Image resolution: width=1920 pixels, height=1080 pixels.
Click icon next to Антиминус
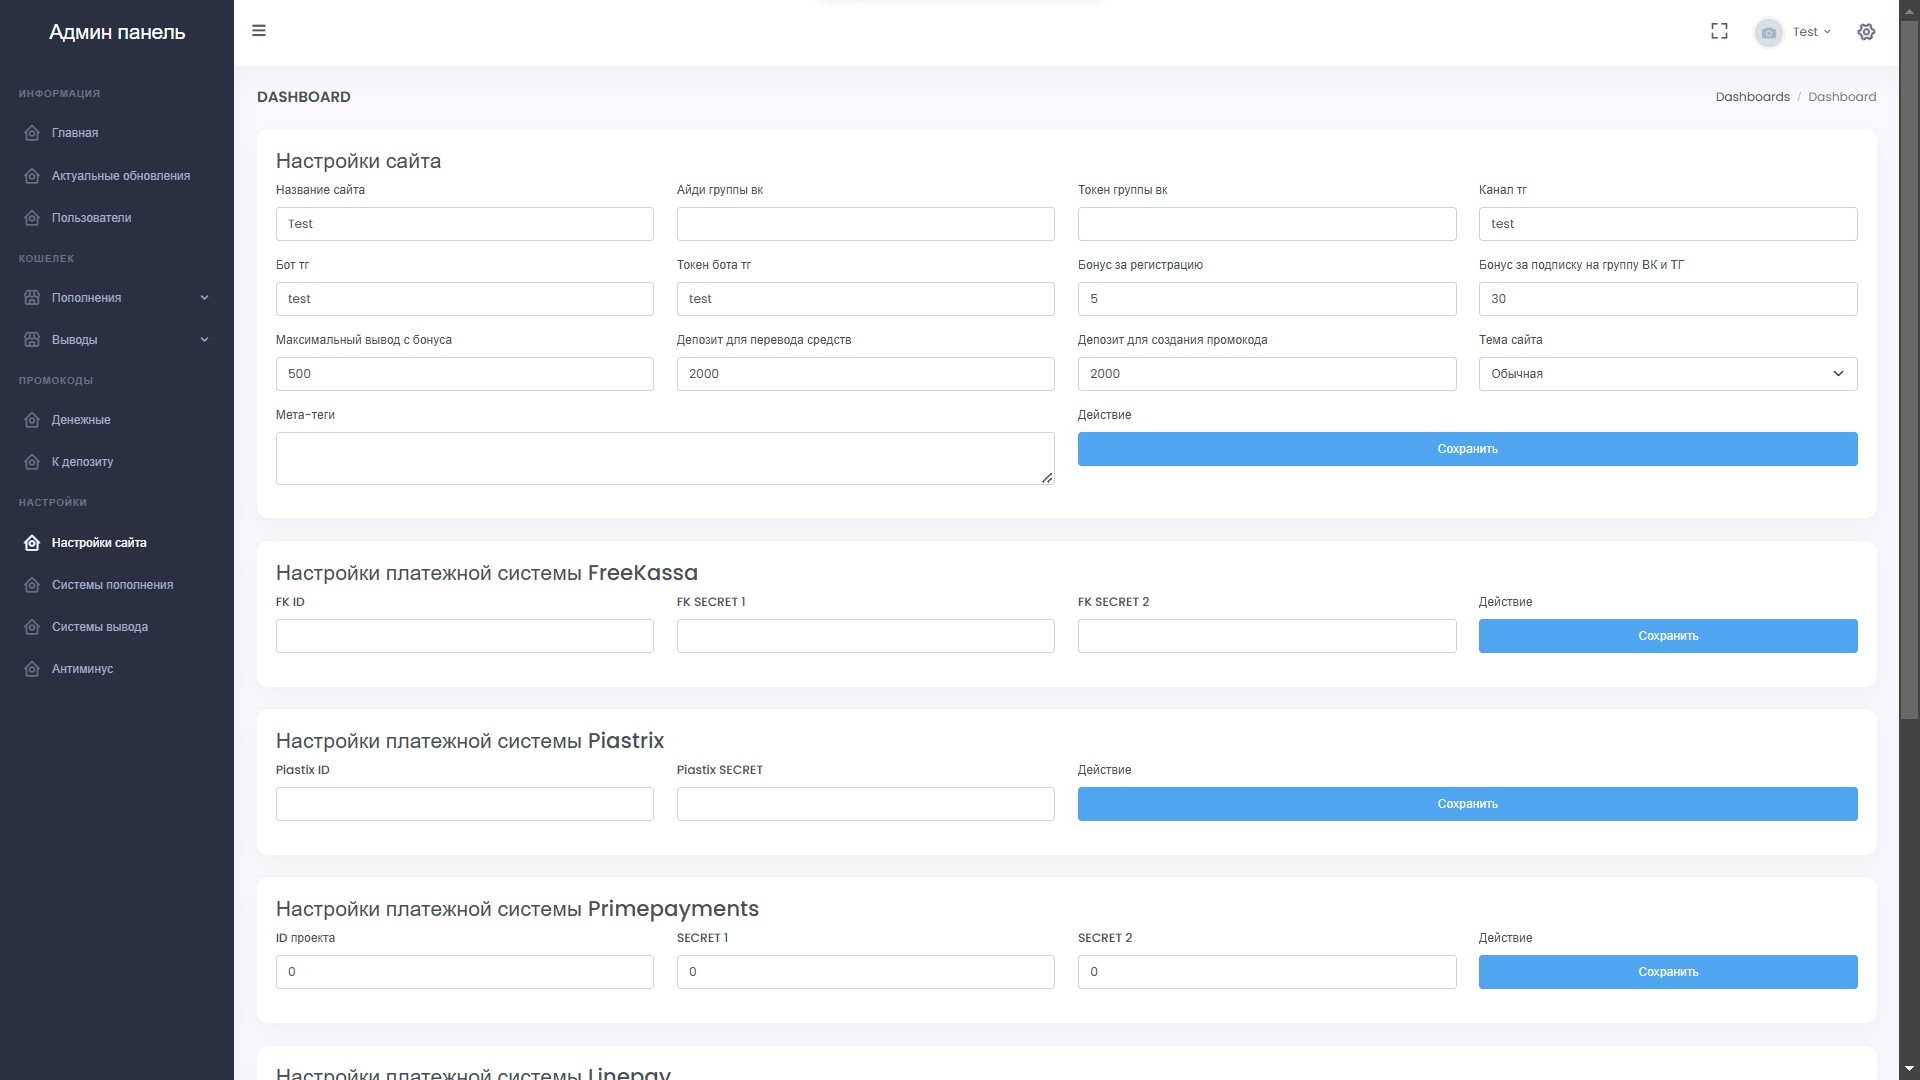(32, 669)
